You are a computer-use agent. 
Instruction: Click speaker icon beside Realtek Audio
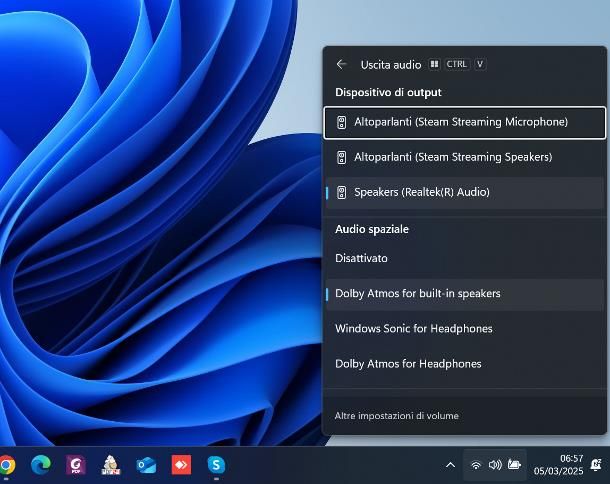point(342,193)
